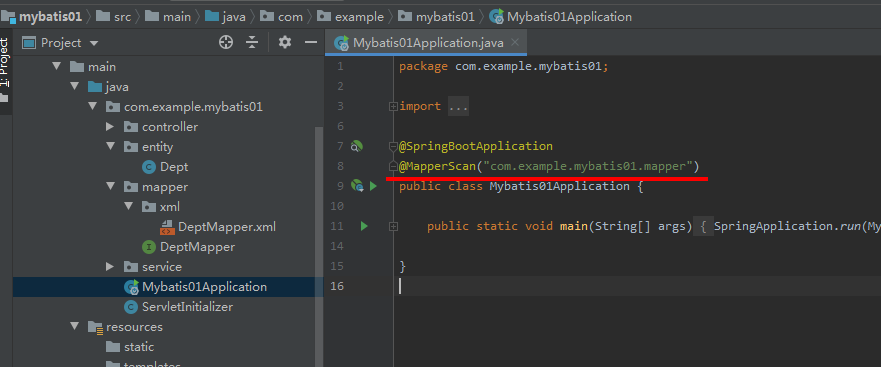The width and height of the screenshot is (881, 367).
Task: Click the DeptMapper.xml file icon
Action: click(167, 227)
